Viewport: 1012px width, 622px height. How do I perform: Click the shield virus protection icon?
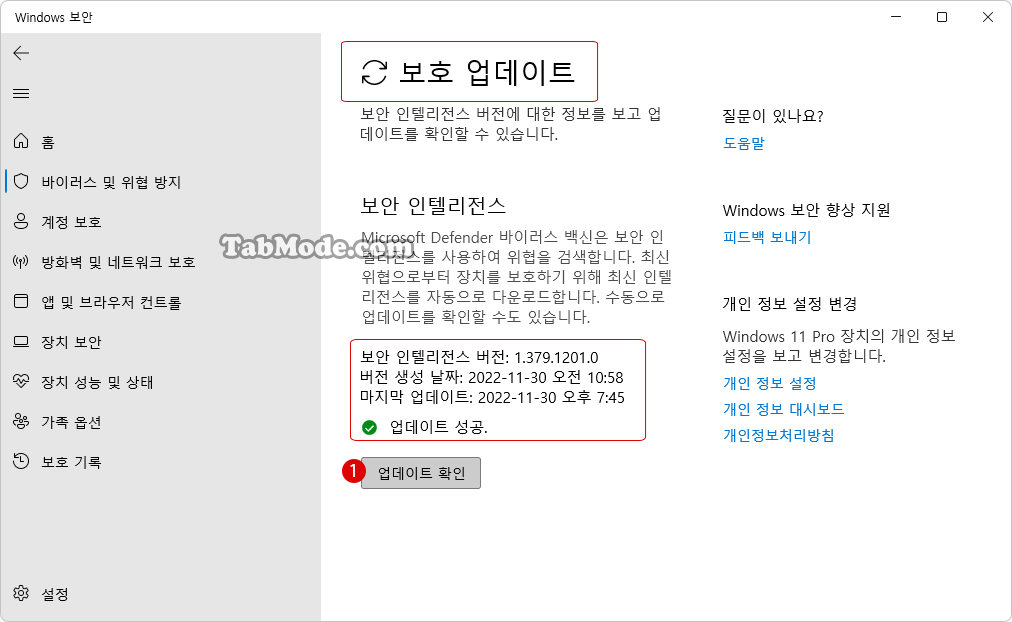point(21,181)
